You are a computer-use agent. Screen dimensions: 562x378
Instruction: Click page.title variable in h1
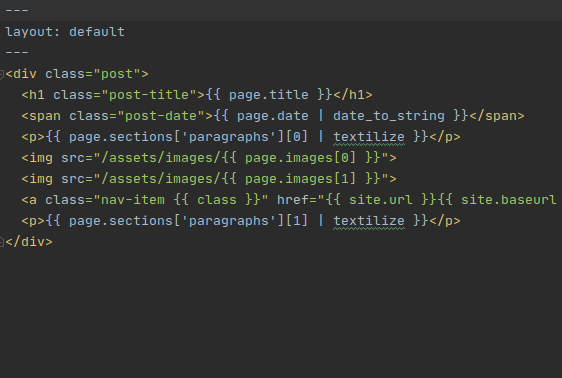(269, 95)
